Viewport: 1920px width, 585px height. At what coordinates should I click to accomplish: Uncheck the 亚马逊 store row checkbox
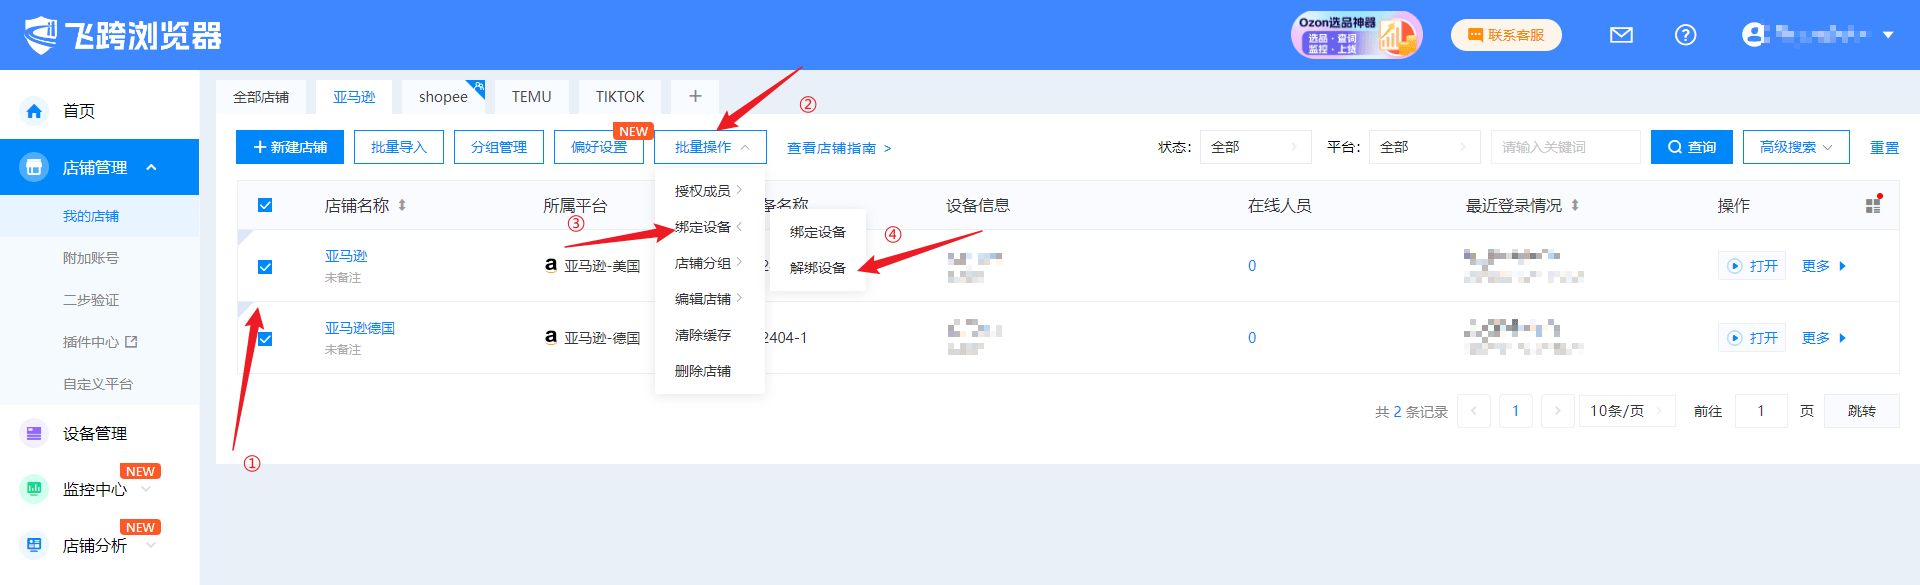click(x=265, y=267)
